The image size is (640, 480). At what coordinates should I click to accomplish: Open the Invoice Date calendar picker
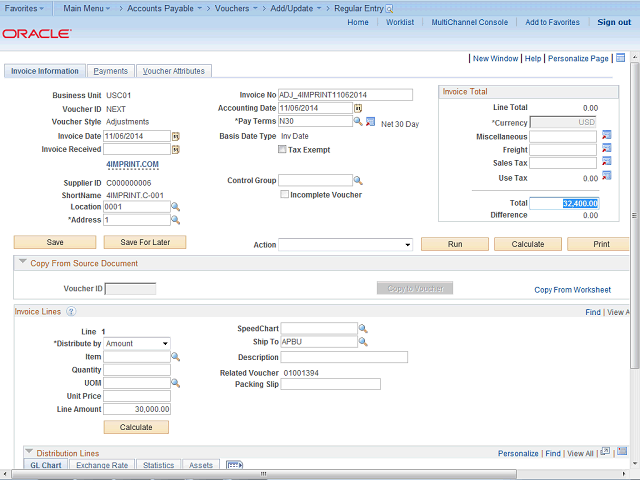[x=175, y=136]
